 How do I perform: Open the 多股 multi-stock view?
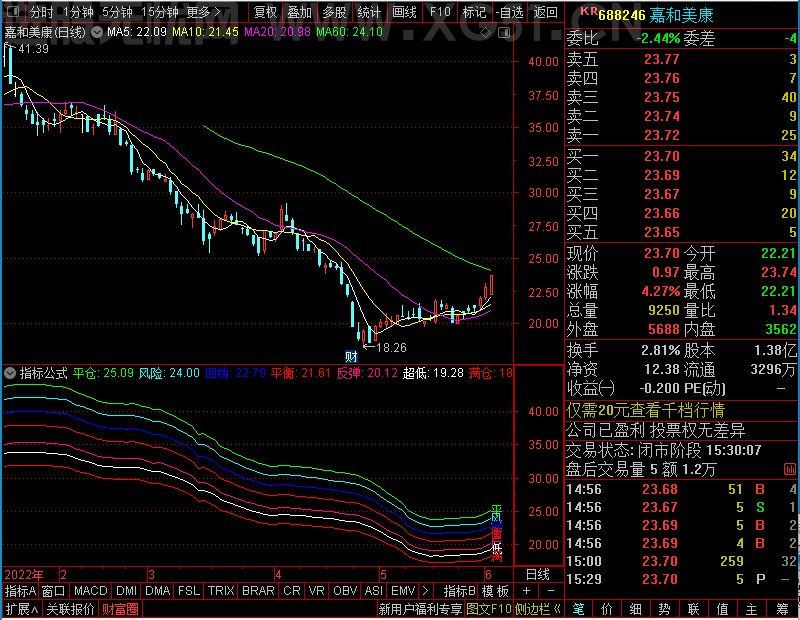click(334, 12)
